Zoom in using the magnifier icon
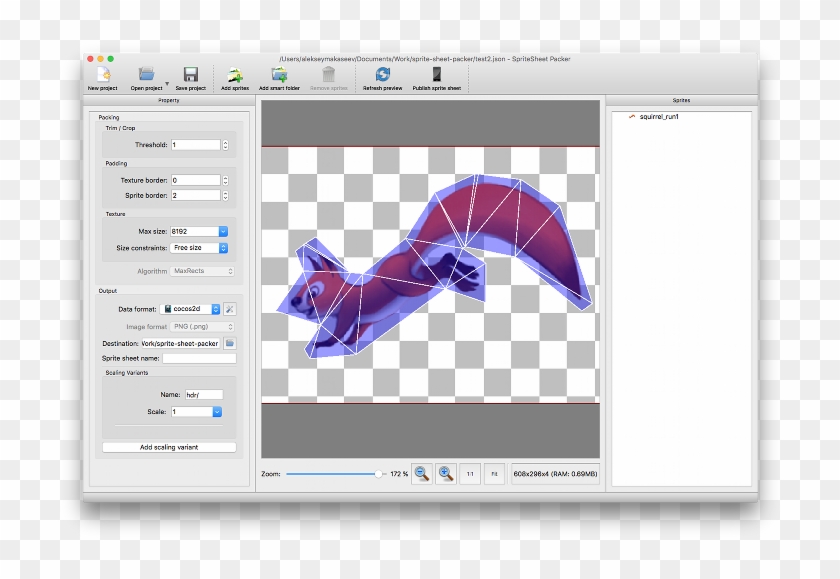Image resolution: width=840 pixels, height=579 pixels. (444, 473)
